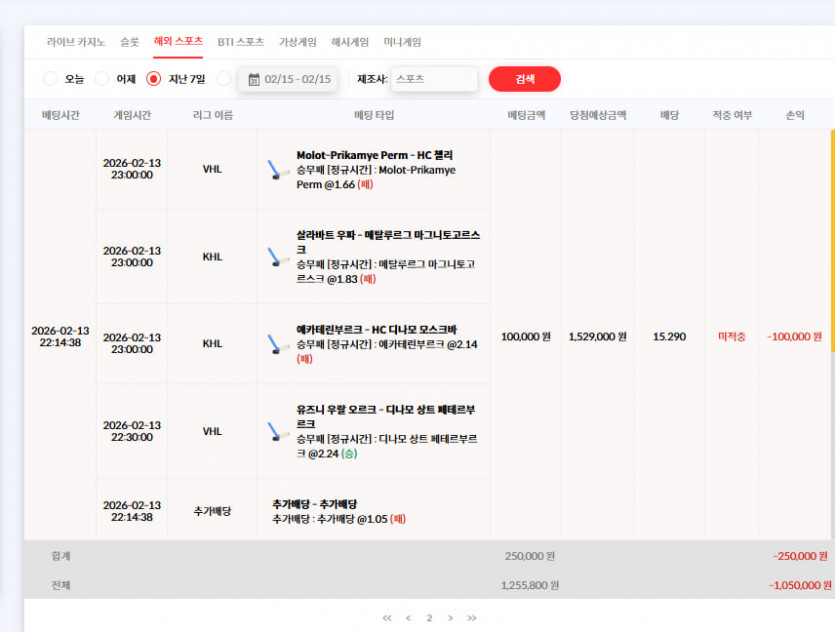Go to previous page arrow
This screenshot has width=835, height=632.
[408, 618]
